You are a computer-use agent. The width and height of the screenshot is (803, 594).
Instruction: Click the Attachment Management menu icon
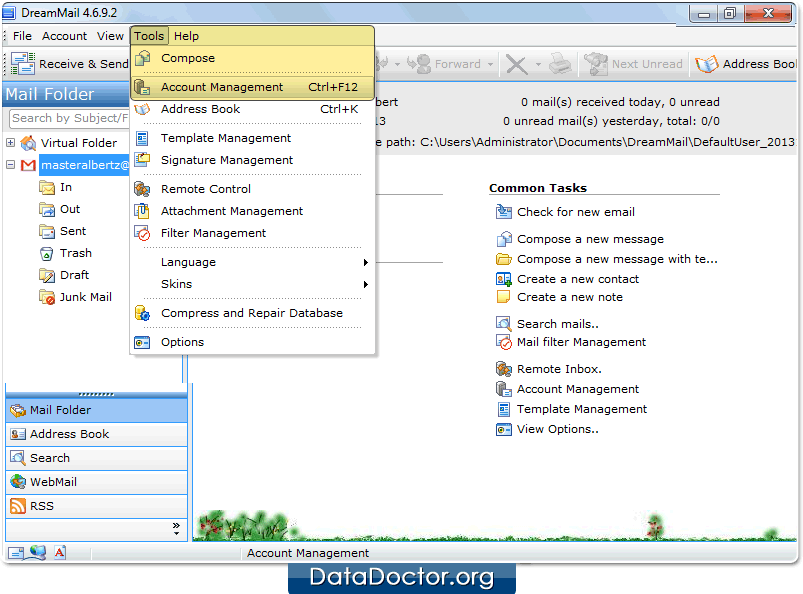point(142,211)
